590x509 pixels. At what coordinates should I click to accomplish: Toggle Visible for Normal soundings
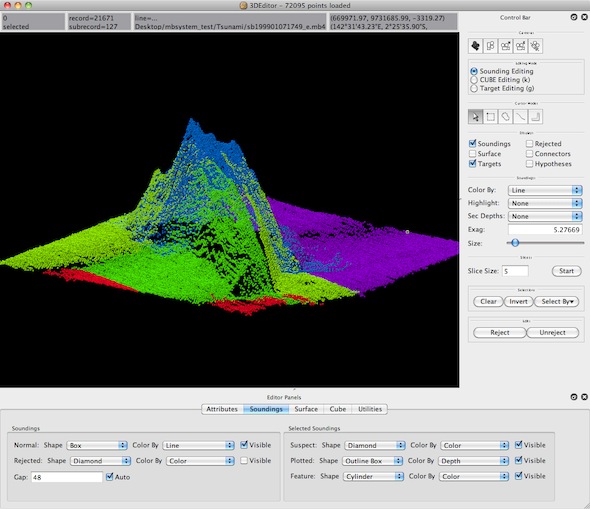[244, 445]
